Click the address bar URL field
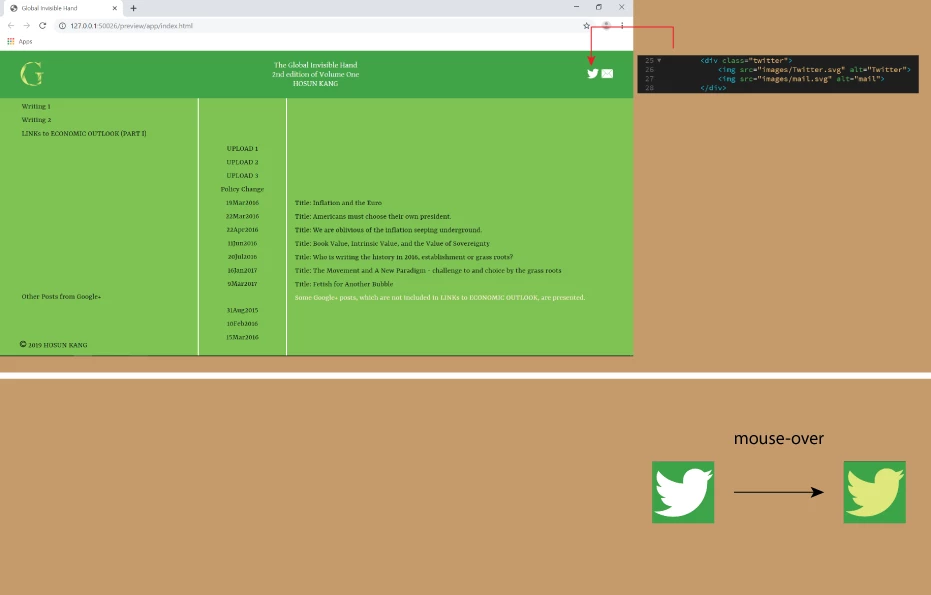Screen dimensions: 931x595 (x=321, y=26)
